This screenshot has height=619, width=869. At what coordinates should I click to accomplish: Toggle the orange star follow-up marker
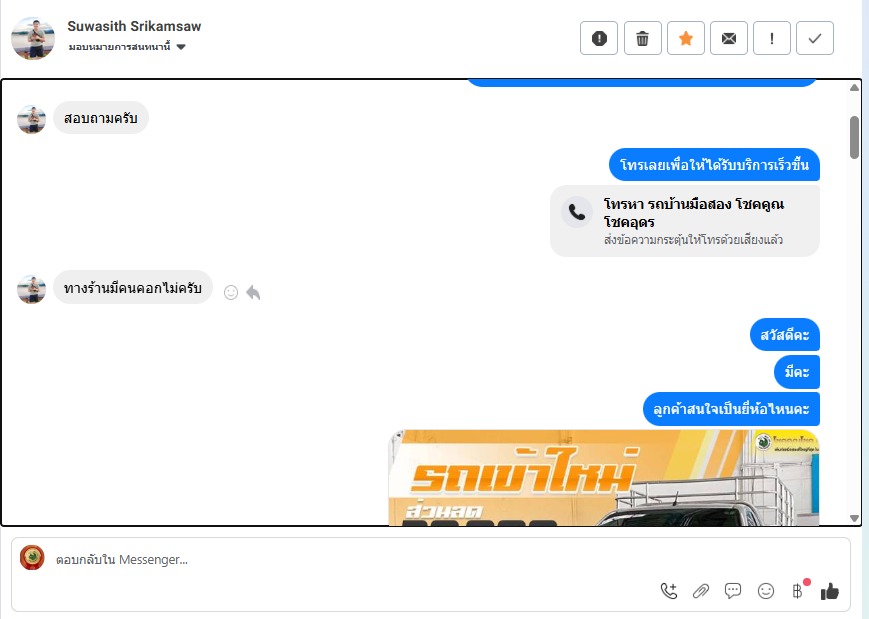686,38
